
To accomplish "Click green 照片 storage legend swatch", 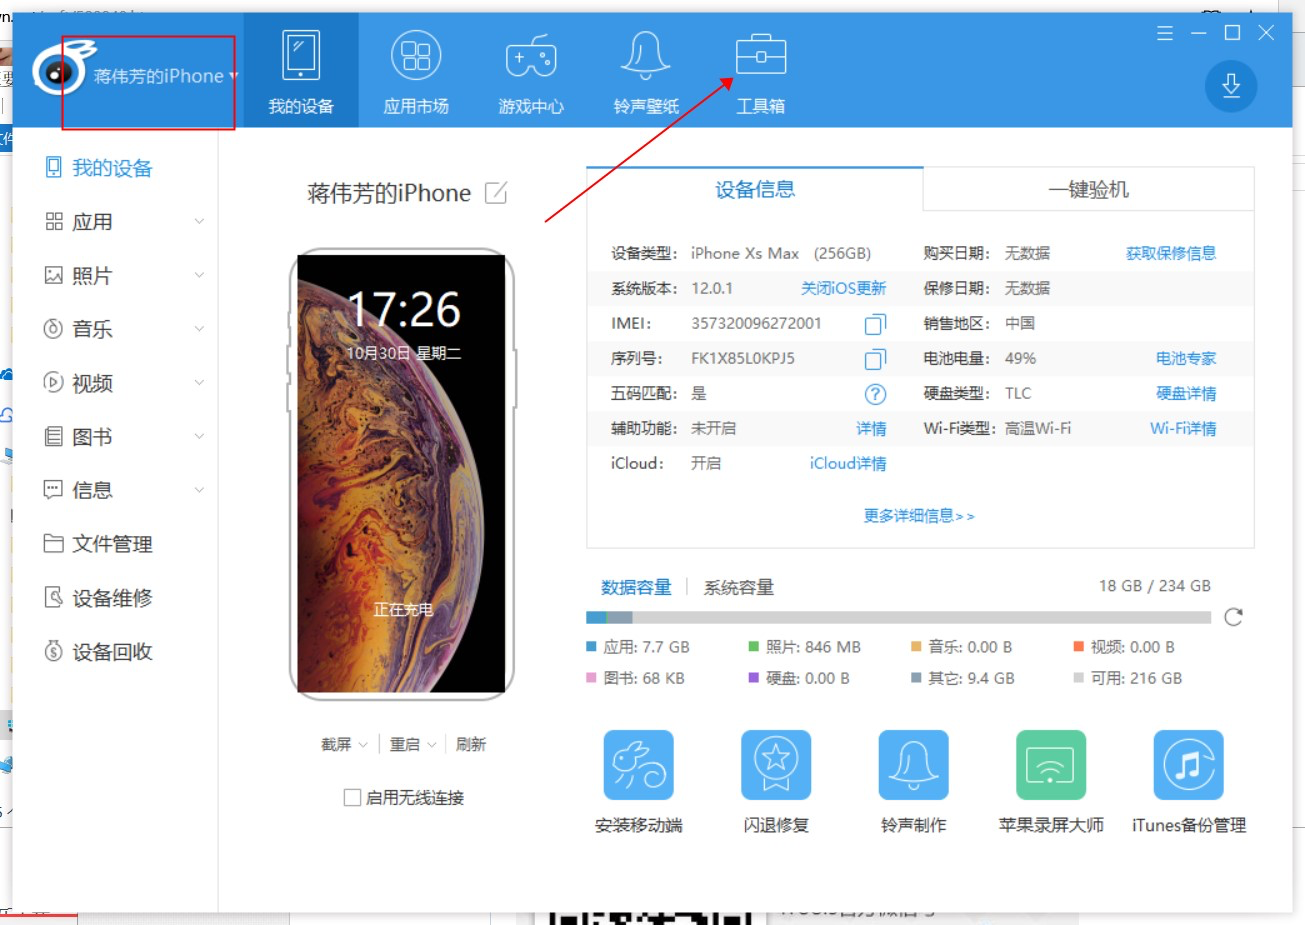I will pos(754,647).
